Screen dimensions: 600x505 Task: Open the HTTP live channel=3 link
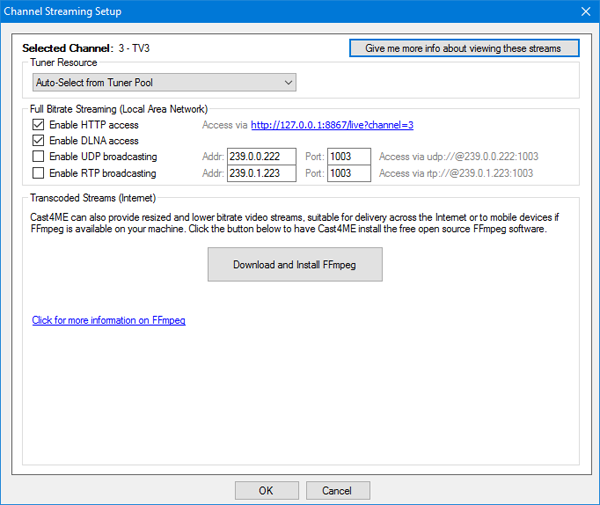click(x=332, y=125)
